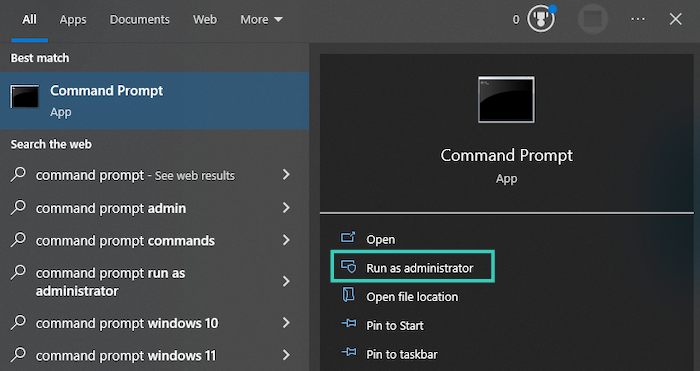Select Command Prompt best match result
The height and width of the screenshot is (371, 700).
pyautogui.click(x=154, y=101)
